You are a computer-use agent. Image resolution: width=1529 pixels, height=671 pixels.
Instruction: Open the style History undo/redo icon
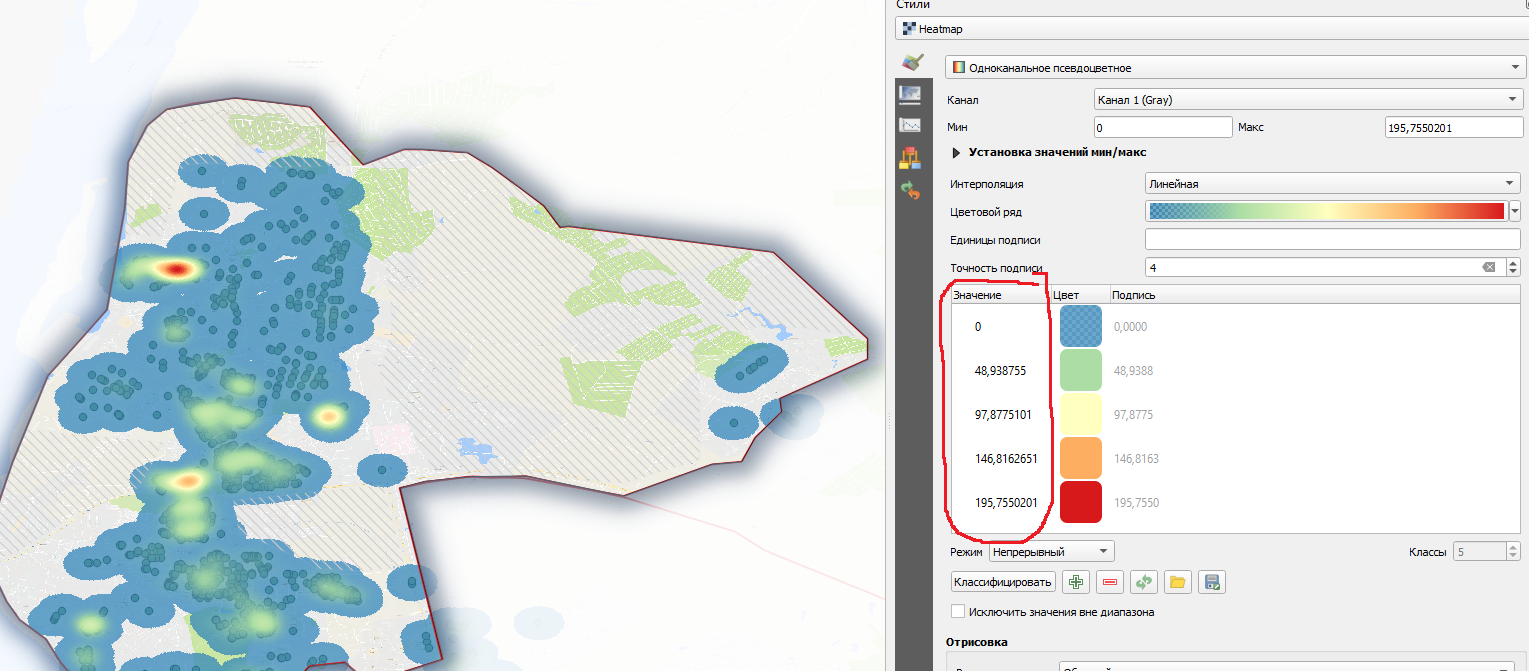point(910,189)
